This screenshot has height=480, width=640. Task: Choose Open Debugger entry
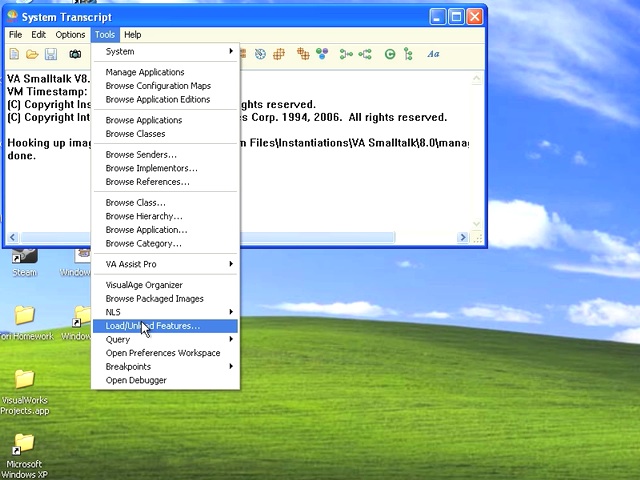point(165,380)
